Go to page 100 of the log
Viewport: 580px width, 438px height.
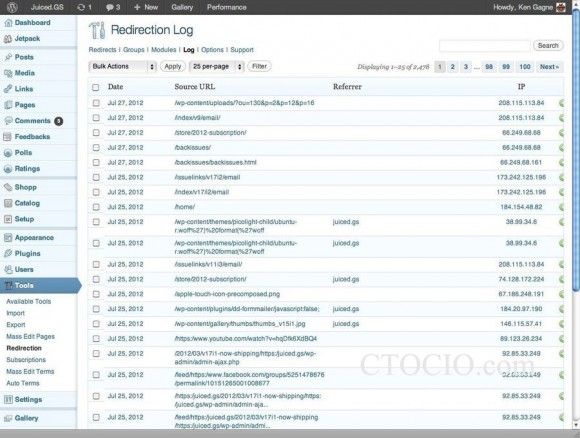525,67
